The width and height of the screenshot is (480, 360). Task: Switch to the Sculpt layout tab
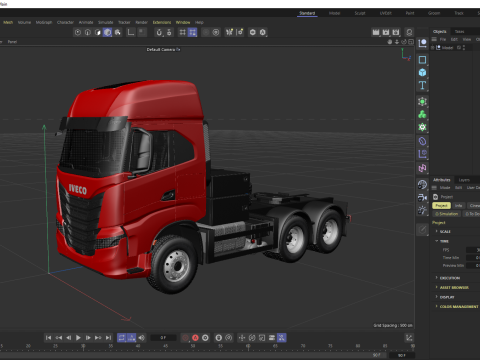point(360,13)
